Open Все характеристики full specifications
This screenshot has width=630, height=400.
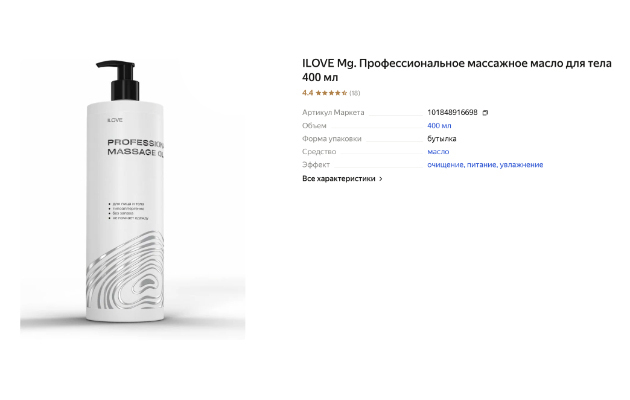click(342, 179)
